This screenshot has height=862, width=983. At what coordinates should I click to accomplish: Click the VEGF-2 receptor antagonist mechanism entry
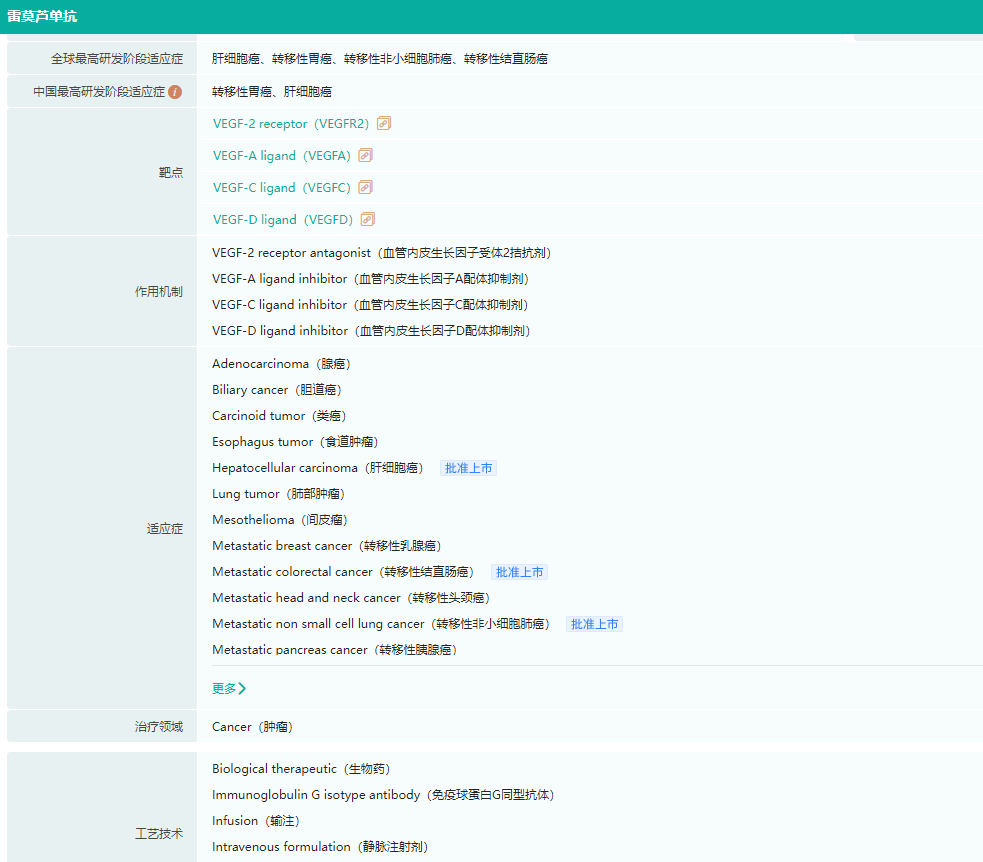381,253
